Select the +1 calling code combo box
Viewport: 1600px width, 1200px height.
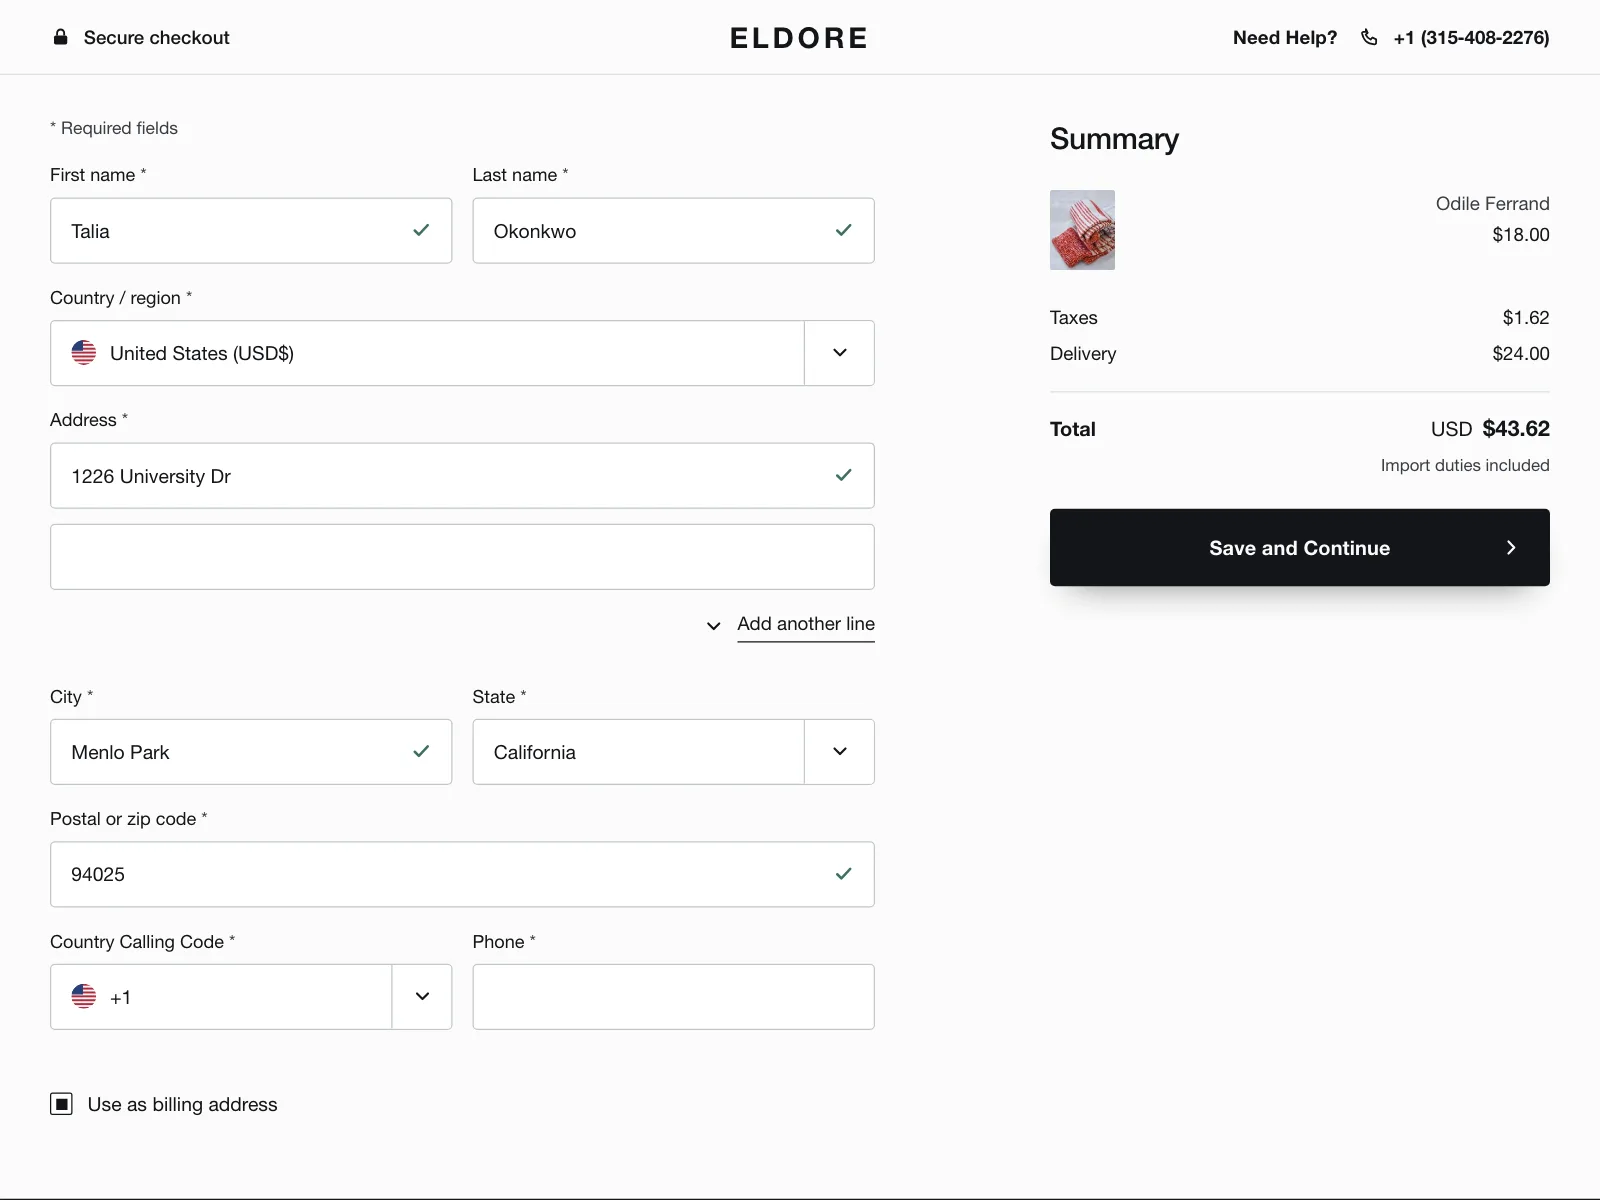[251, 997]
